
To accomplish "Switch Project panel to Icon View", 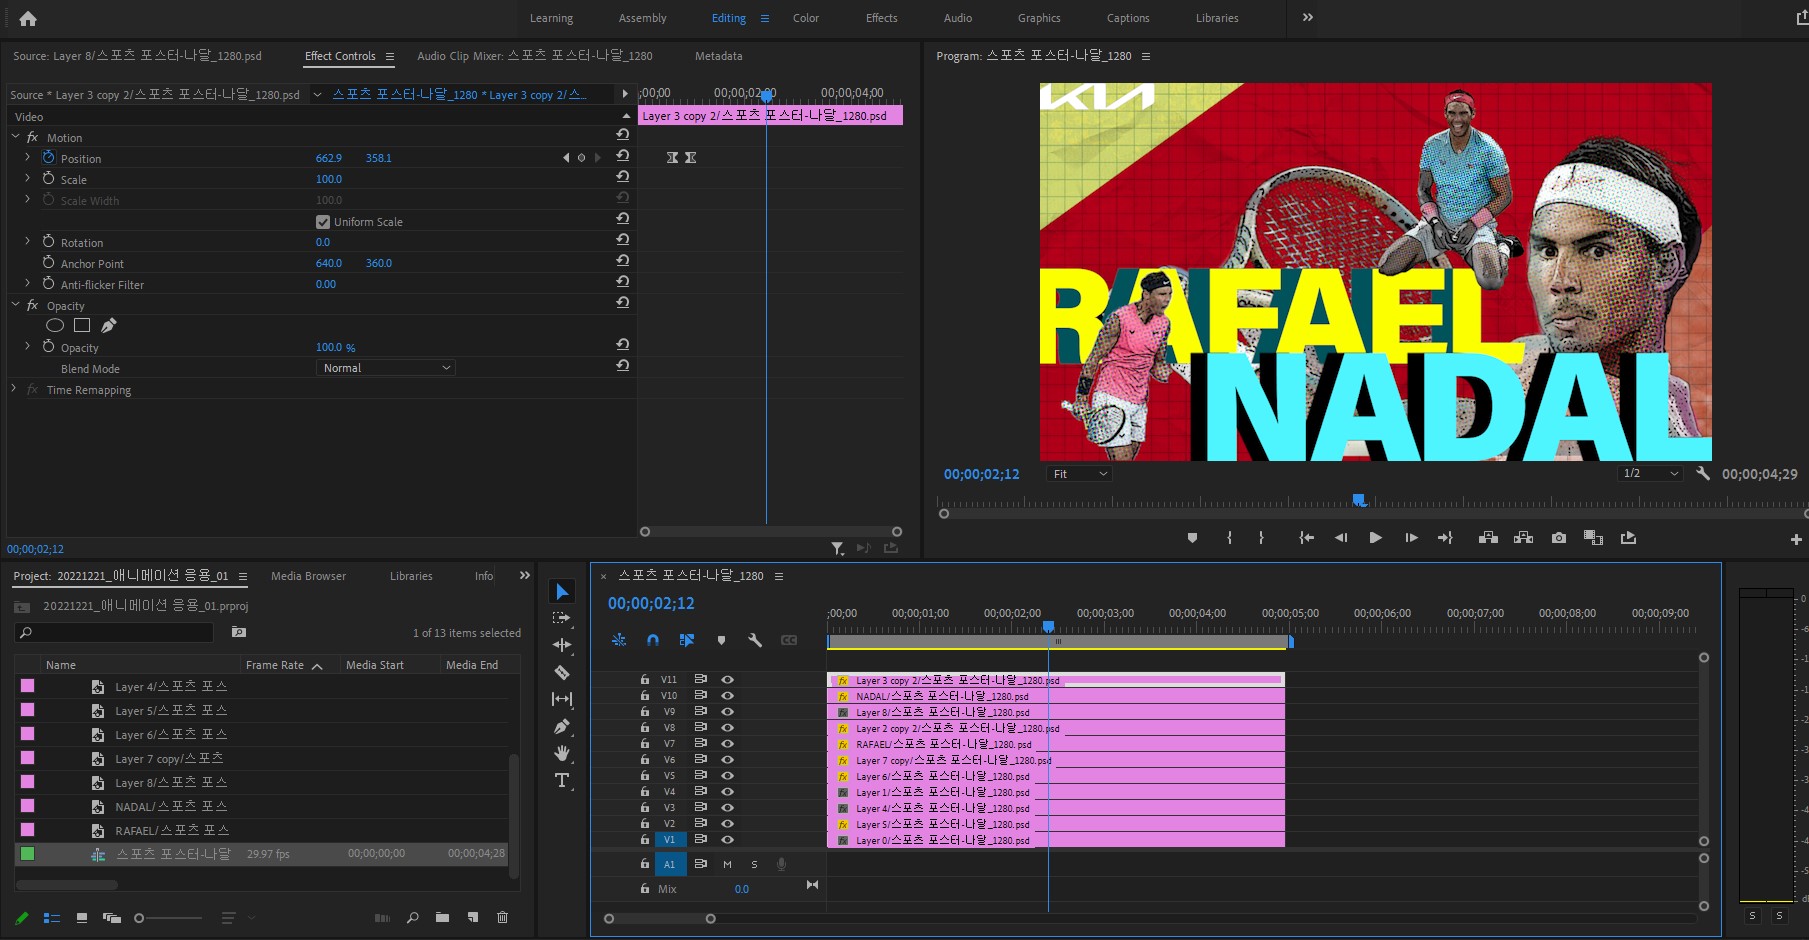I will (x=82, y=917).
